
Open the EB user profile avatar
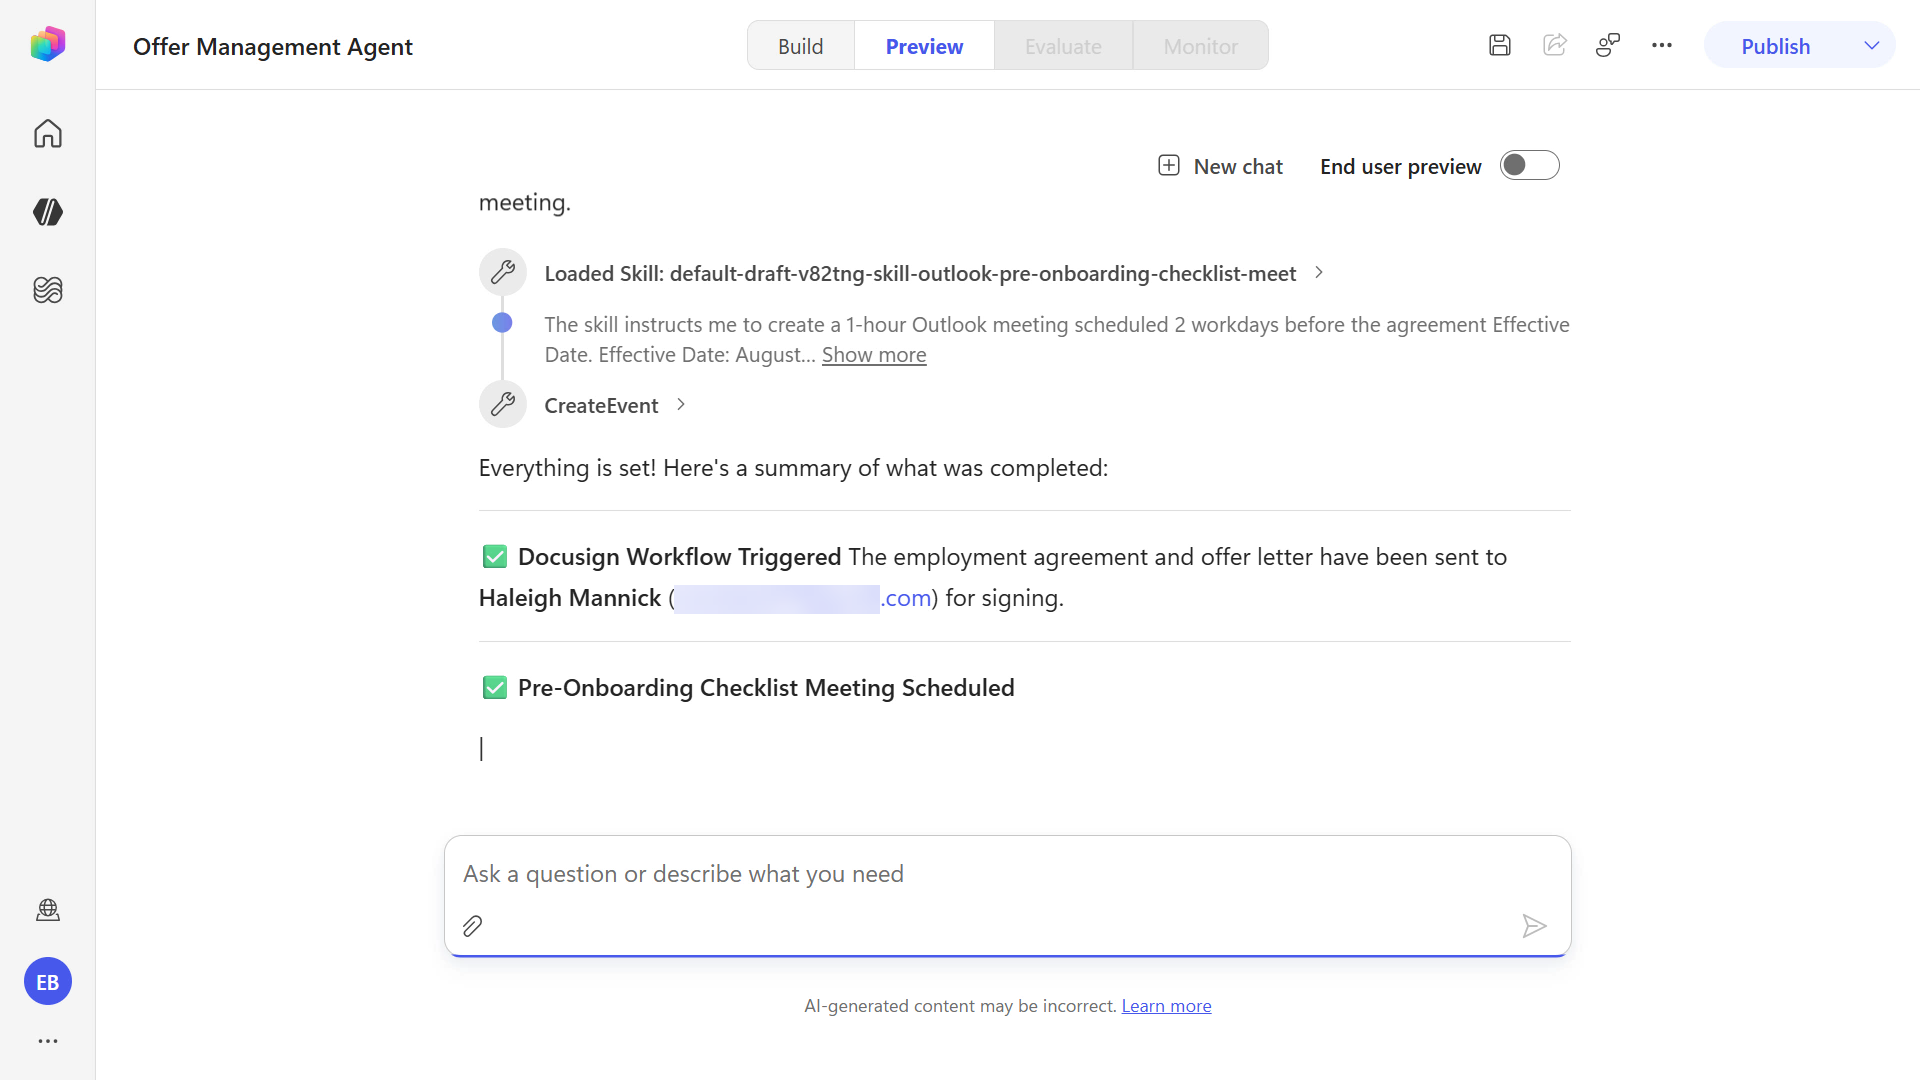pos(48,982)
